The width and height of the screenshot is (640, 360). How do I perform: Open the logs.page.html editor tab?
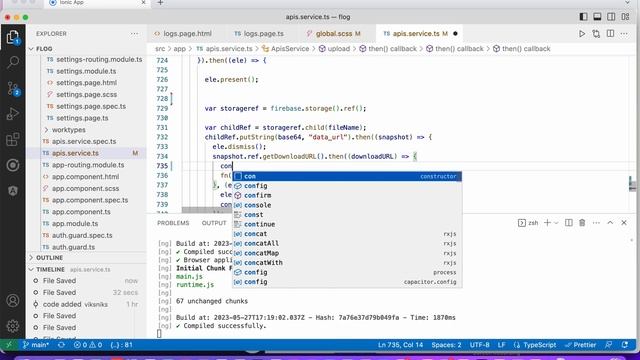pos(182,34)
